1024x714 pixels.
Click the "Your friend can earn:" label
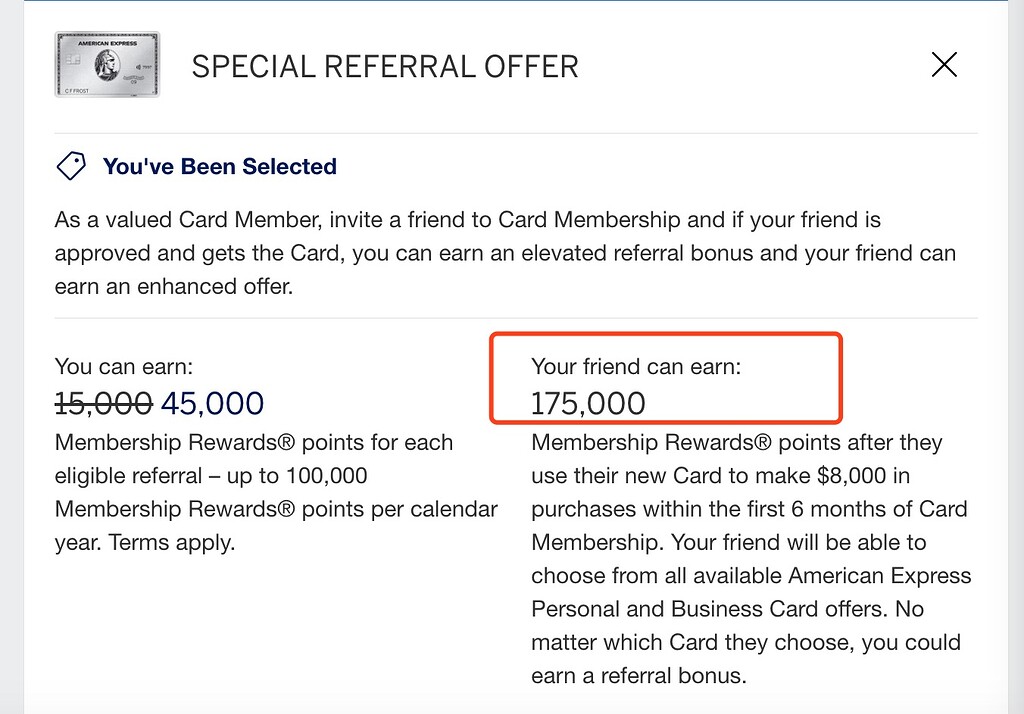[x=636, y=367]
